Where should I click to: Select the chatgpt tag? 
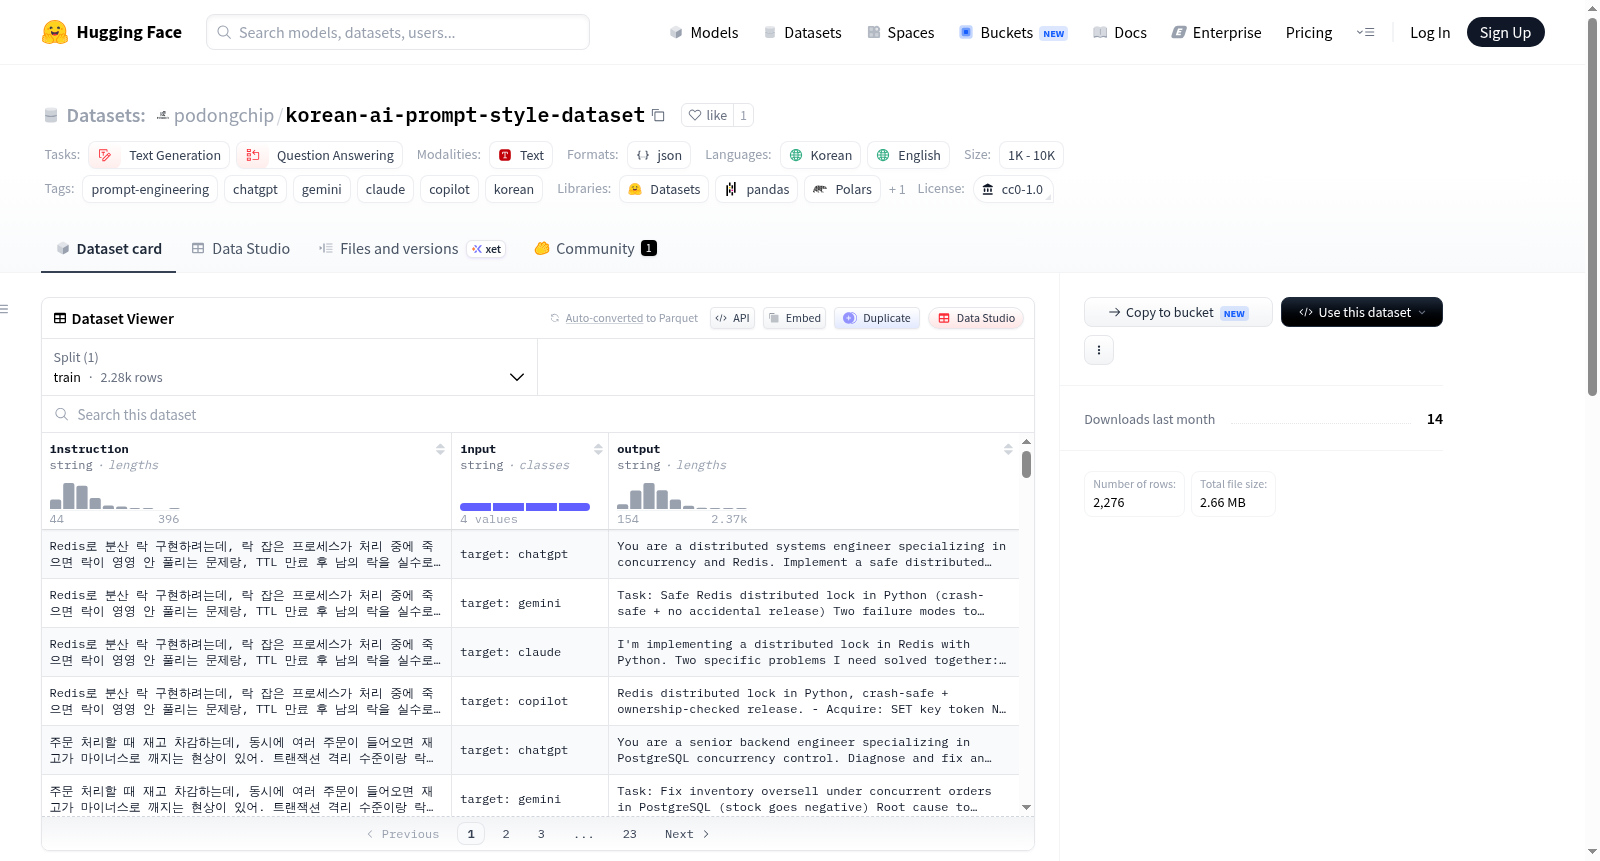255,189
